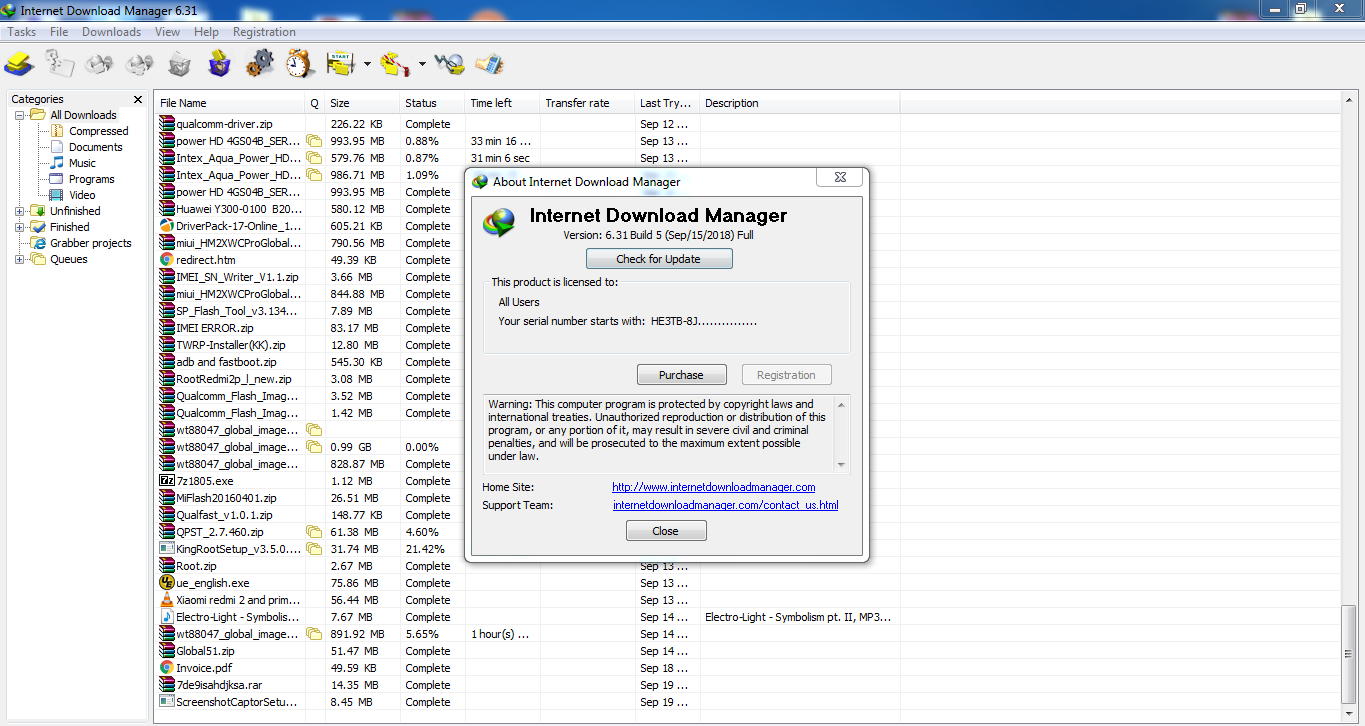Viewport: 1365px width, 726px height.
Task: Click the icon beside DriverPack-17-Online
Action: pyautogui.click(x=167, y=226)
